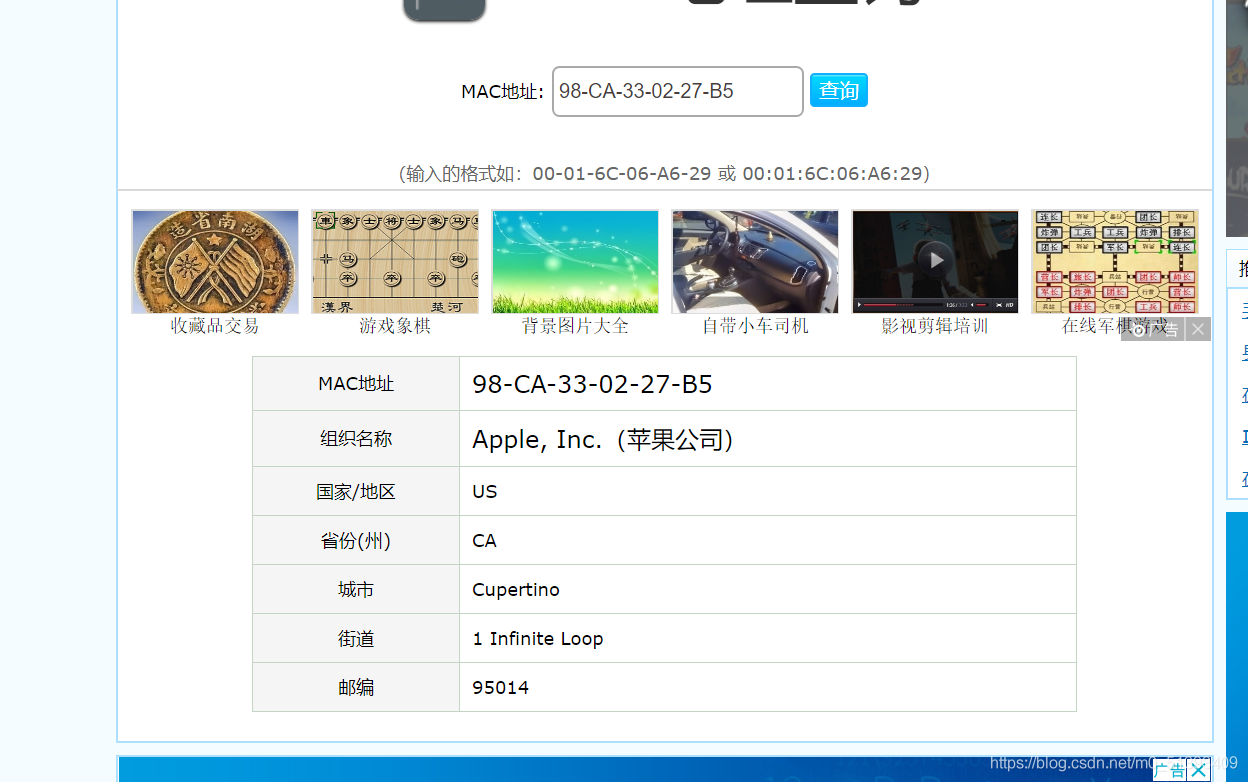Open the 游戏象棋 chessboard thumbnail
1248x782 pixels.
[395, 262]
